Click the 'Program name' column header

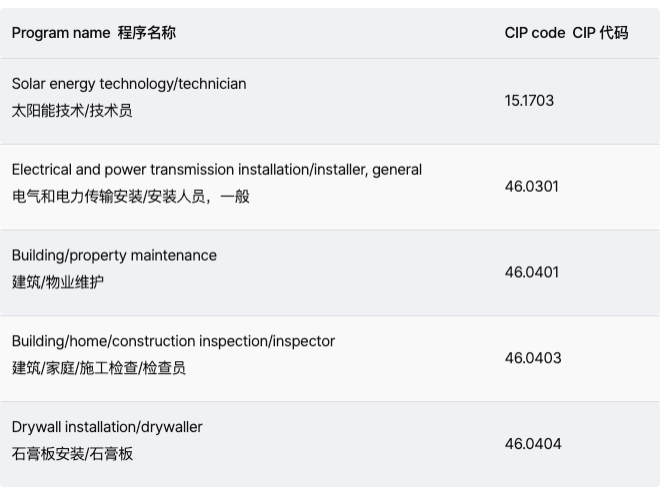pos(61,33)
